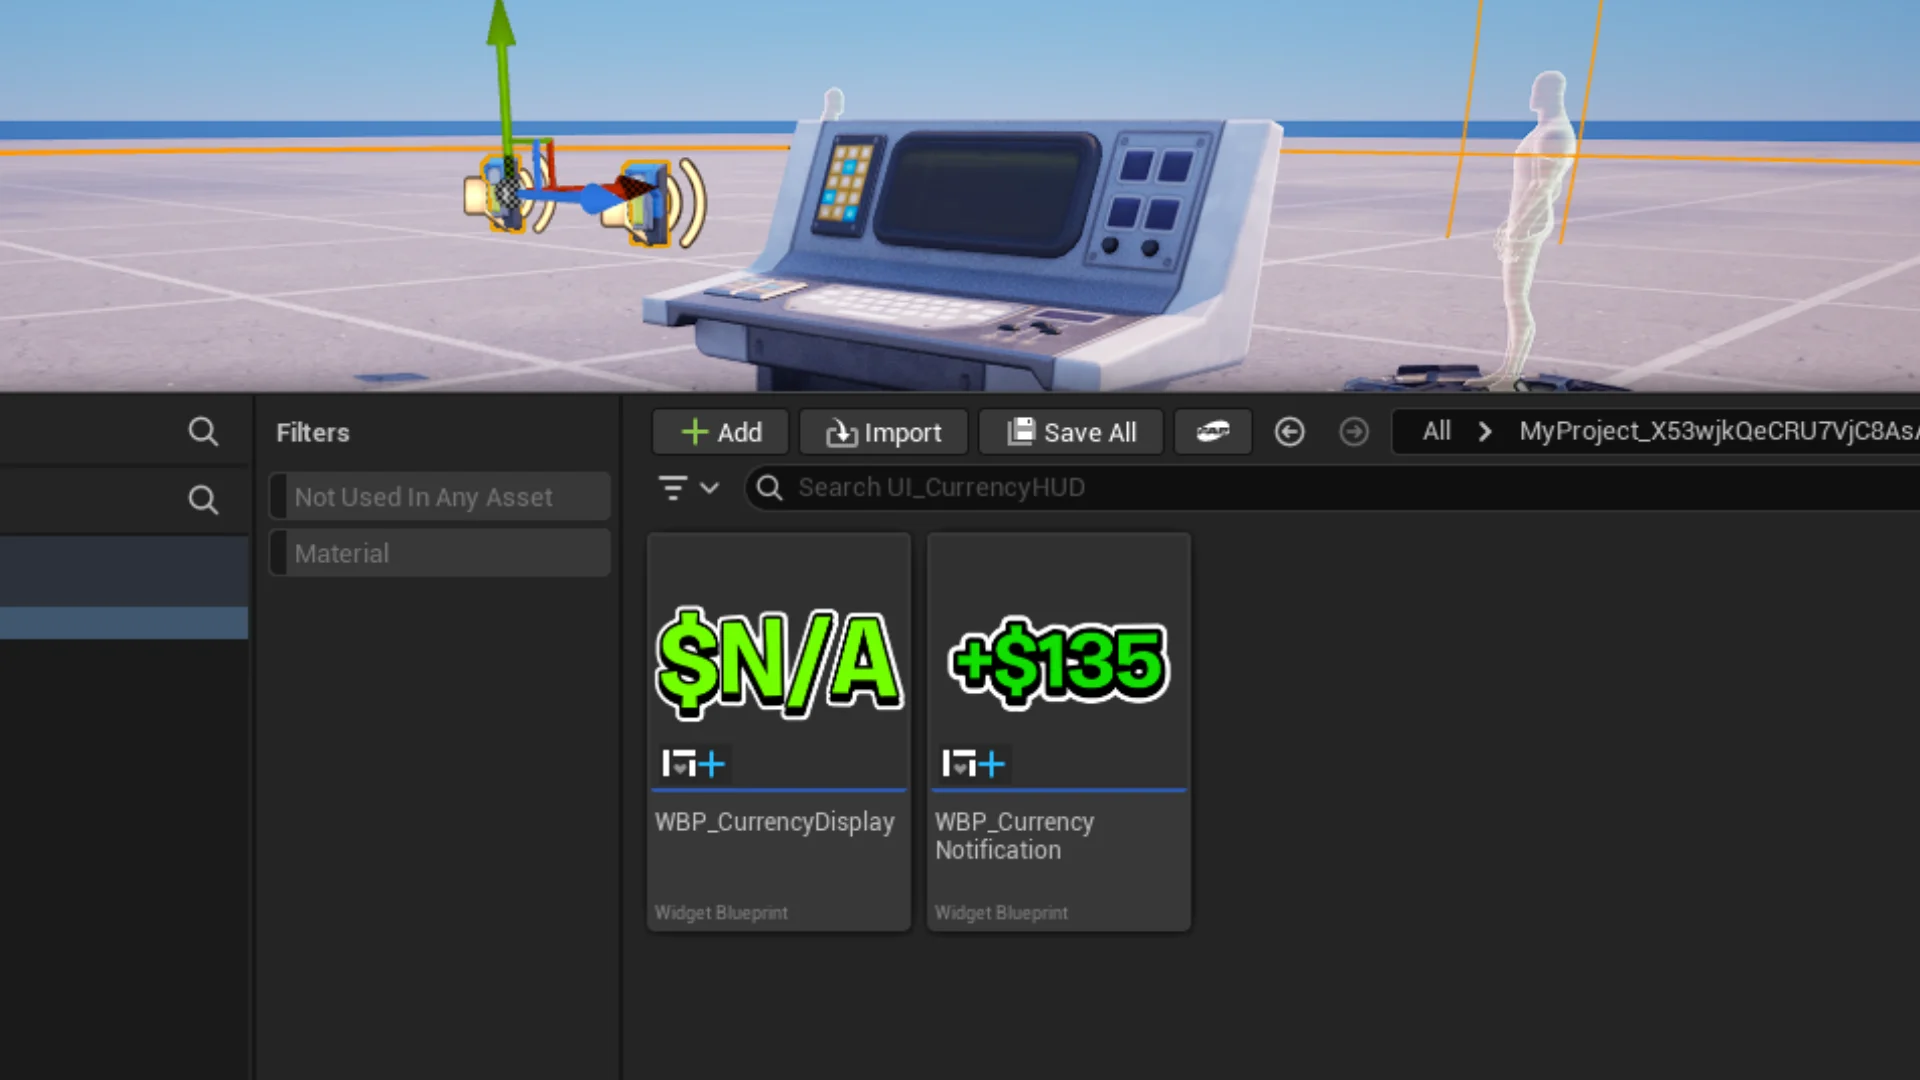Click the Import button
The image size is (1920, 1080).
884,432
